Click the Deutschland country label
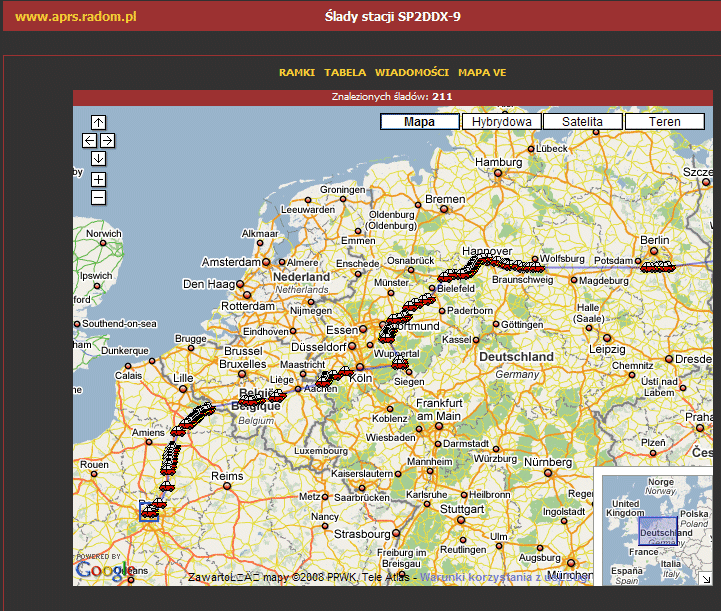 click(x=516, y=357)
